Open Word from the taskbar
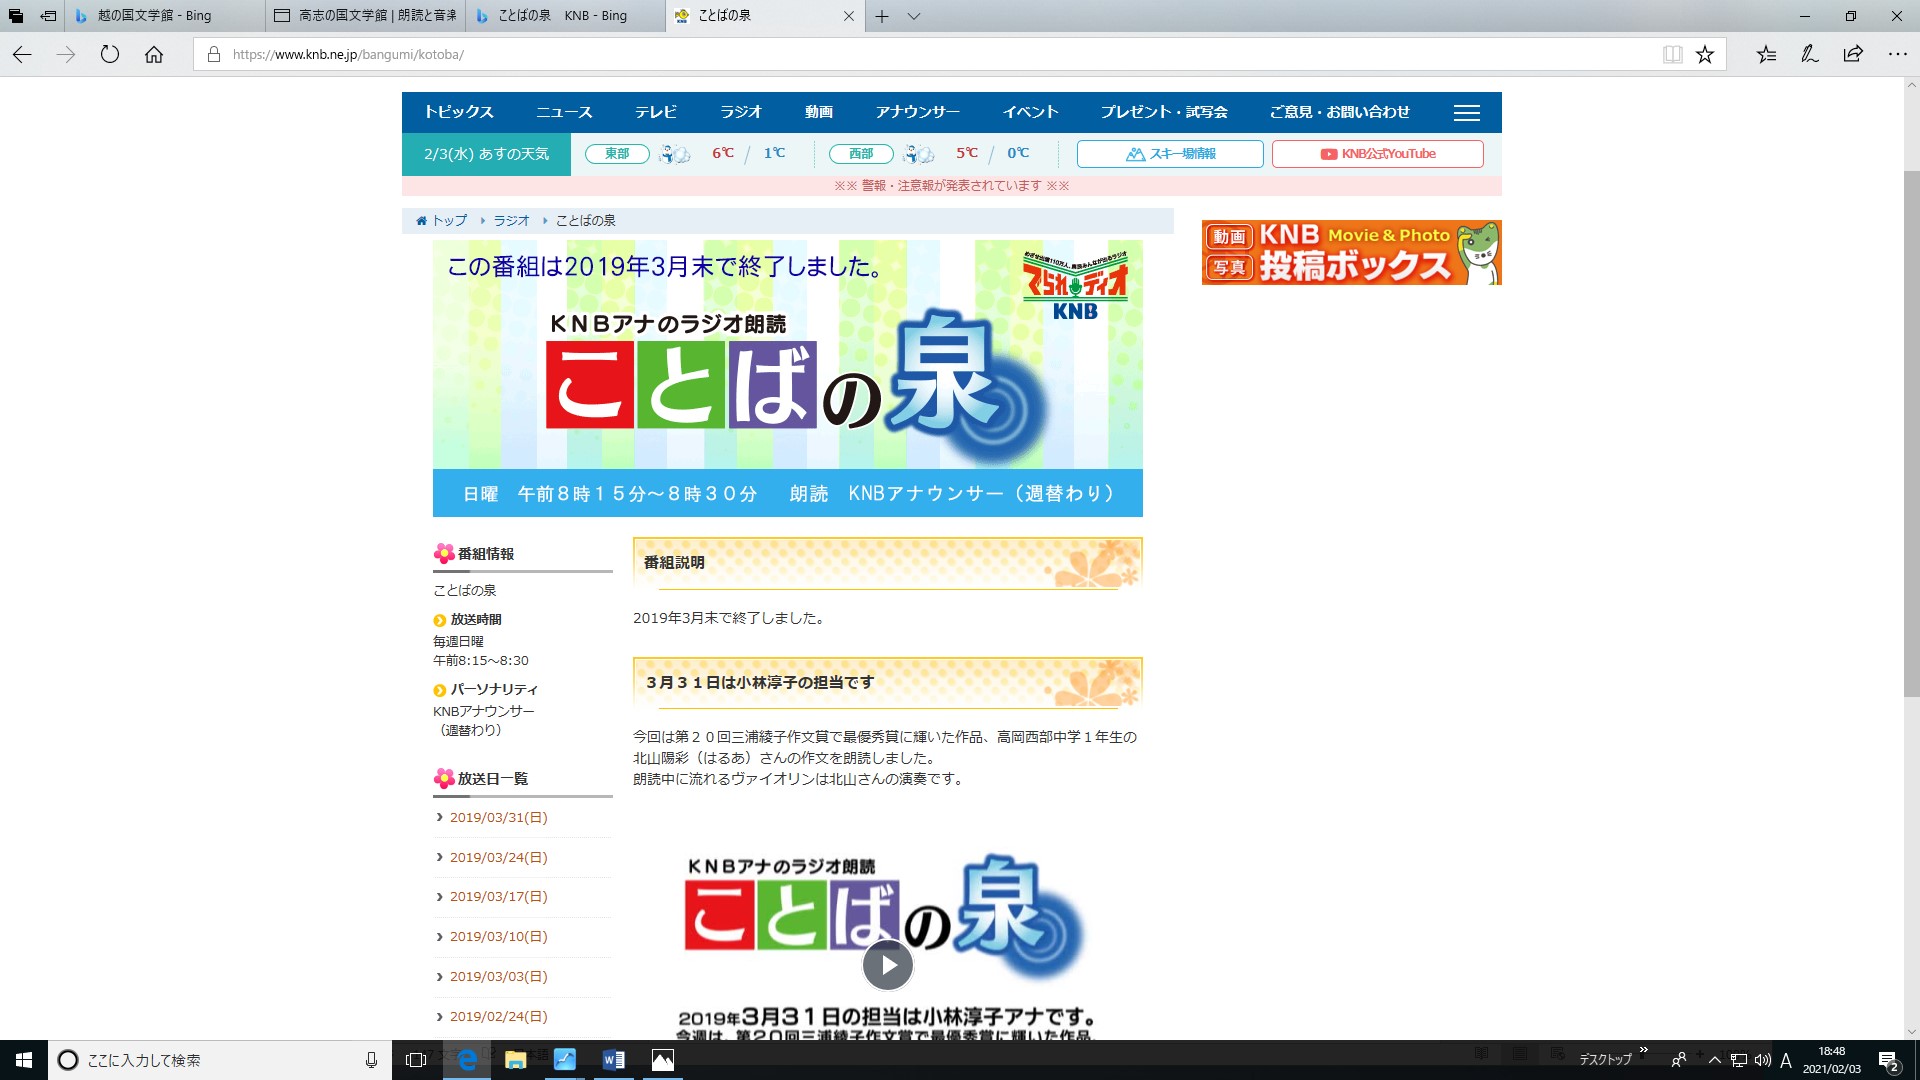Image resolution: width=1920 pixels, height=1080 pixels. click(614, 1060)
